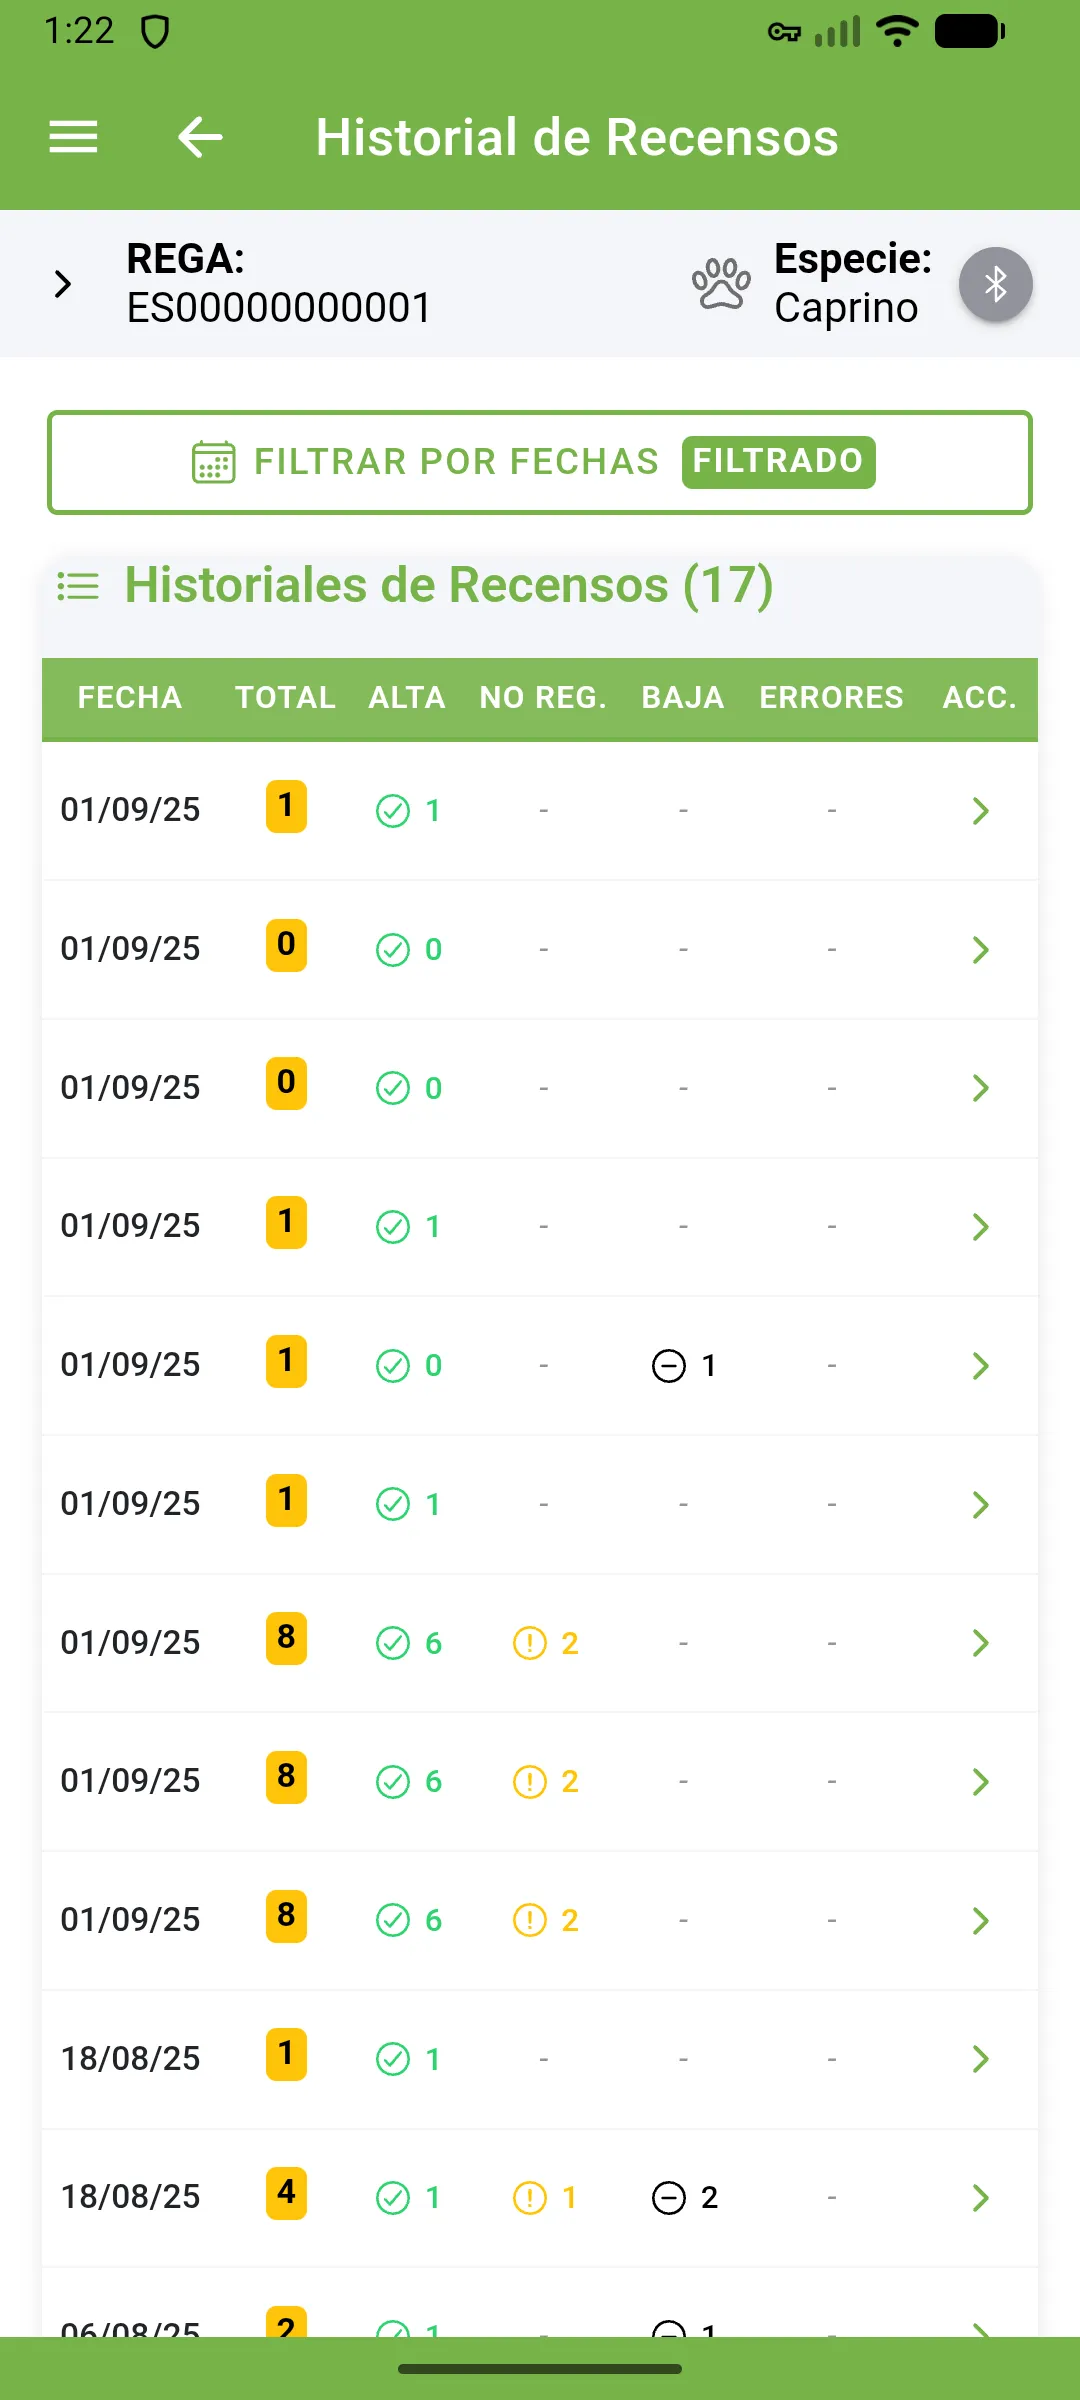Open details chevron of first 01/09/25 row

coord(980,810)
